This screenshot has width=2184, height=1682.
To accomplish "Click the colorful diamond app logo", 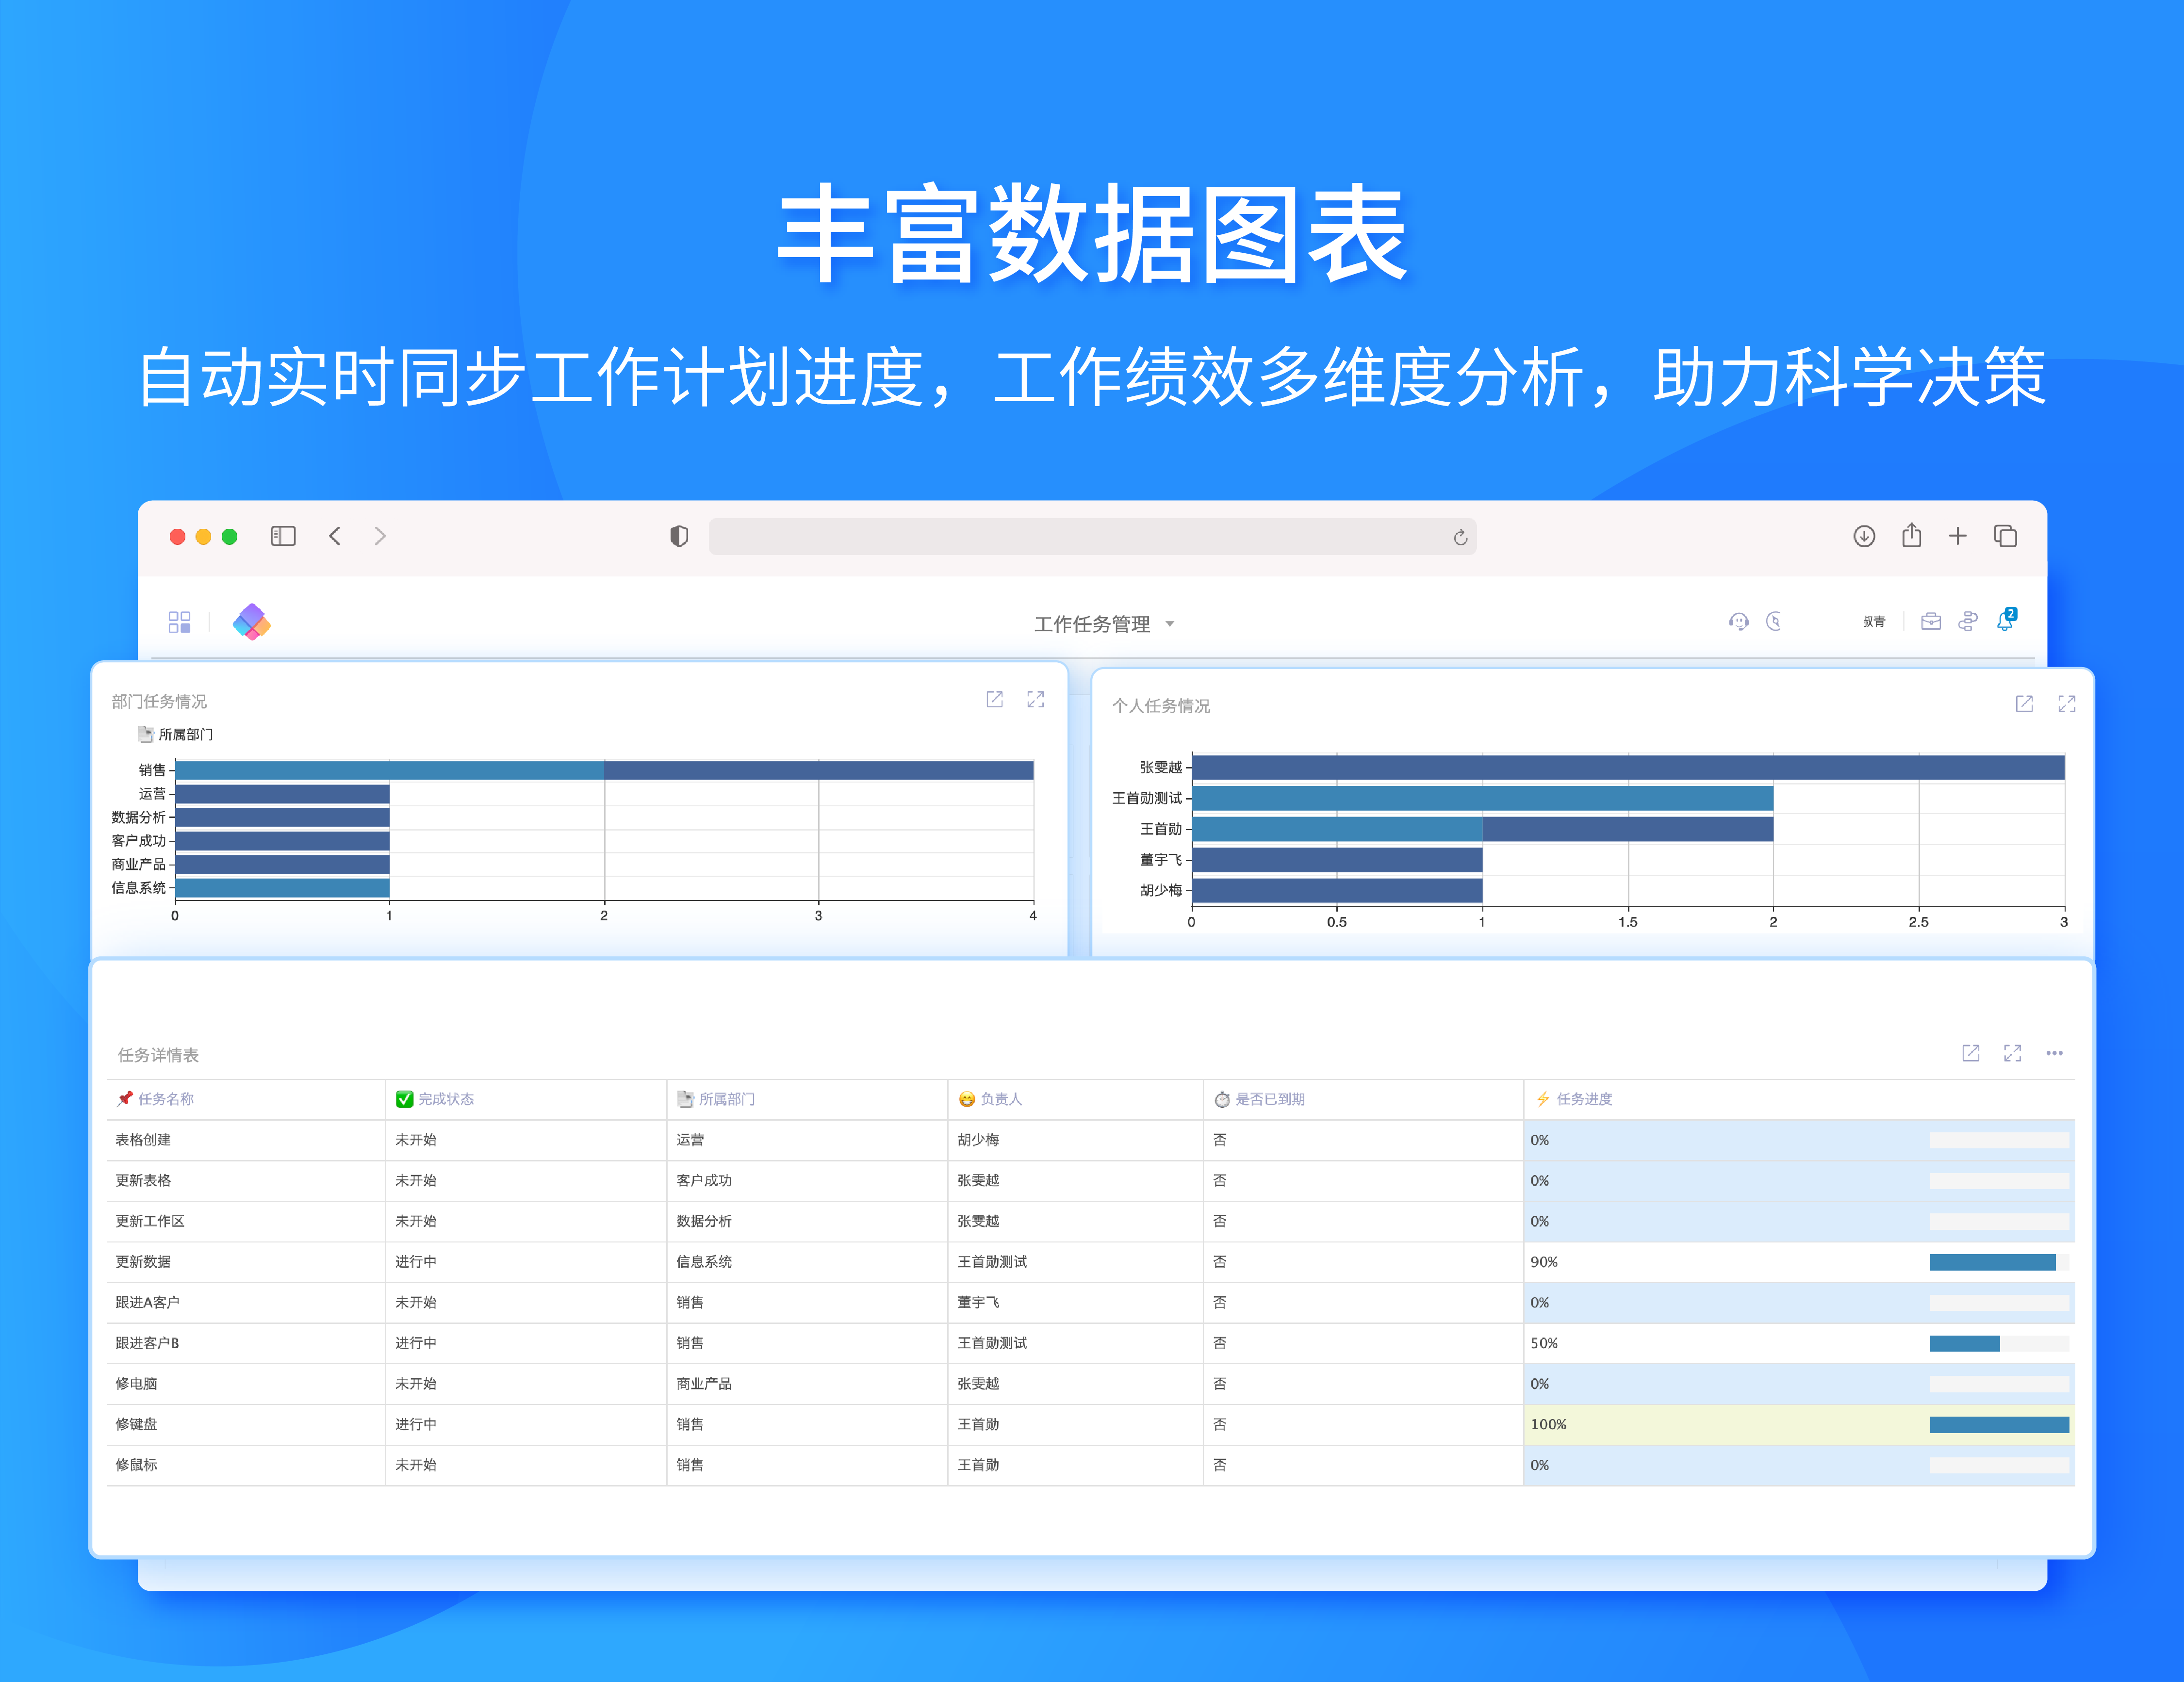I will point(252,622).
